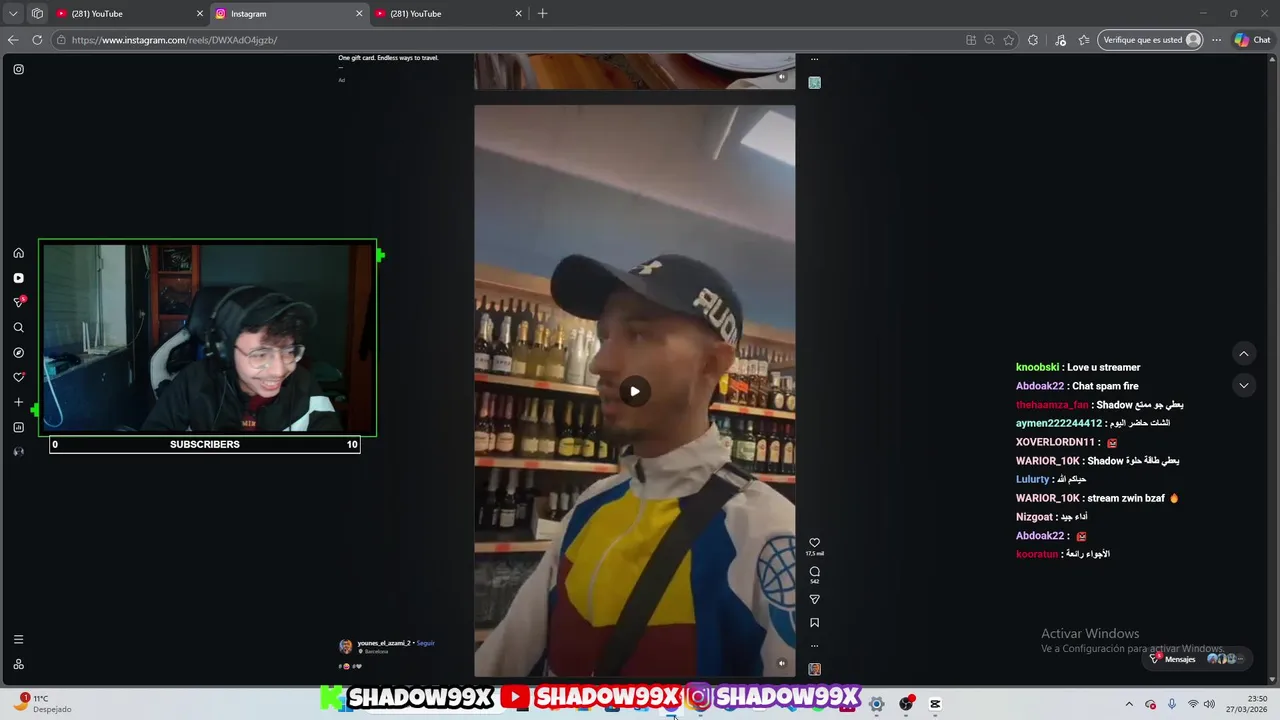Add page to favorites with star
This screenshot has height=720, width=1280.
(1008, 40)
